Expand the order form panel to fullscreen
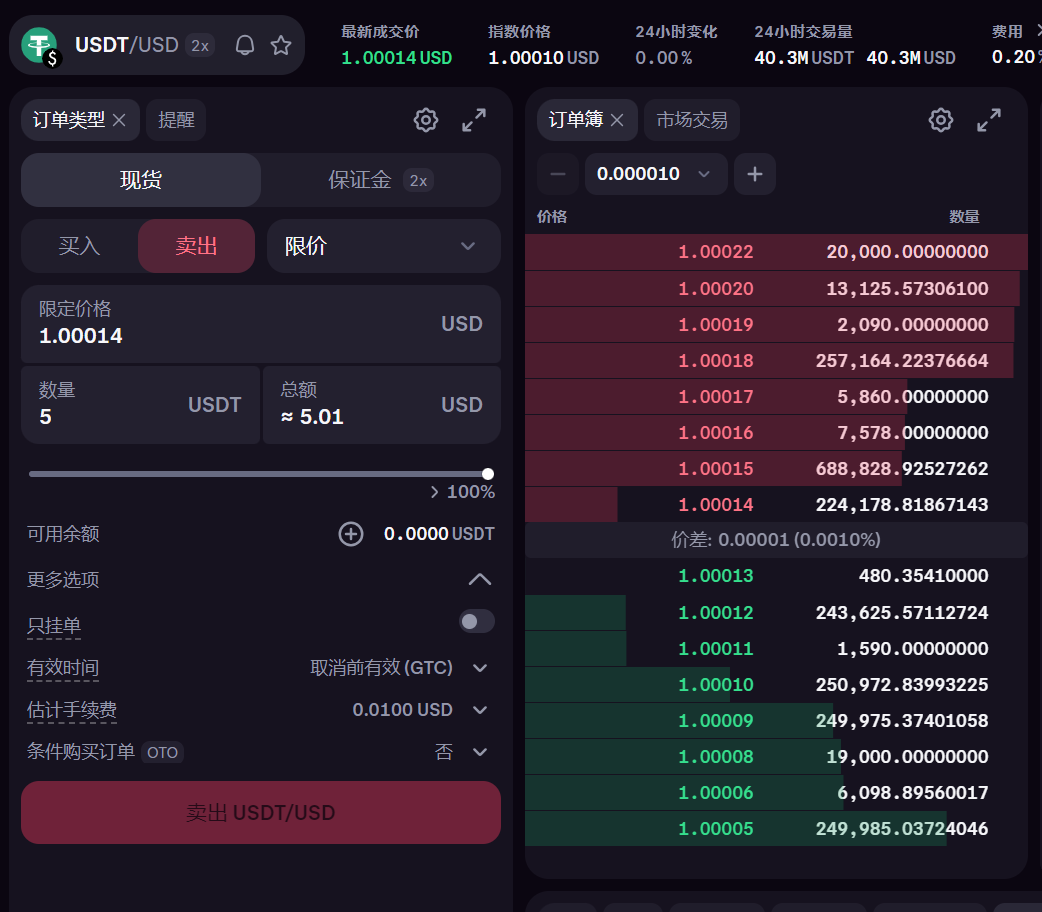The image size is (1042, 912). point(474,120)
